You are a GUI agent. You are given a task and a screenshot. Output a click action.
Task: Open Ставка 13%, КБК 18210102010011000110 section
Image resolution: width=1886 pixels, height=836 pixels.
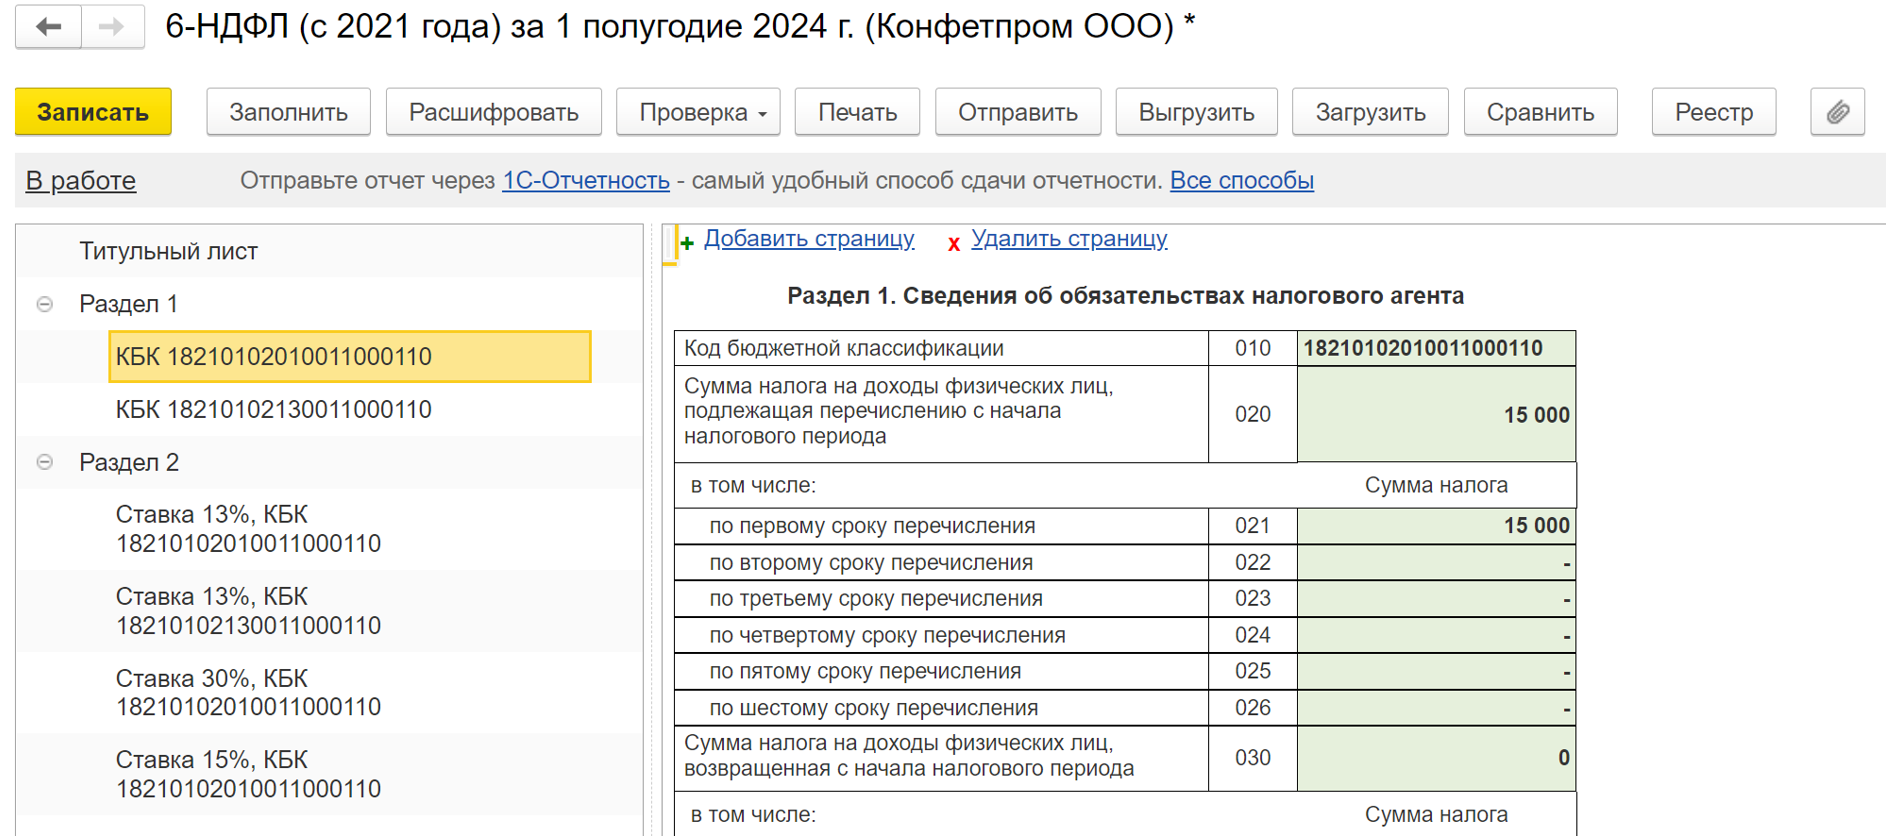click(x=248, y=529)
